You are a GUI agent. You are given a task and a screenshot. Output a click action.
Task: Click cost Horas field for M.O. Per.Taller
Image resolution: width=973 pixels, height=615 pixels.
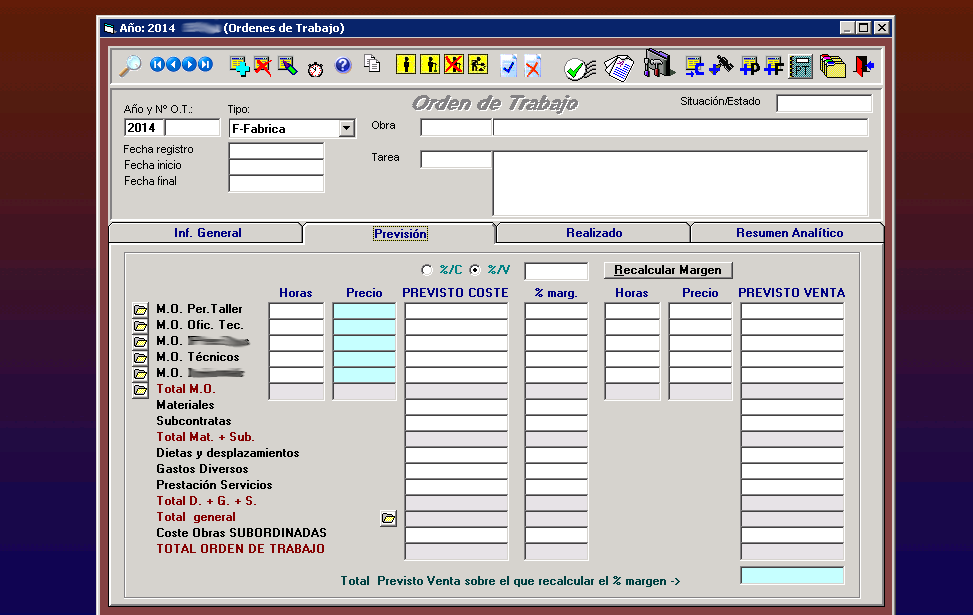click(297, 311)
